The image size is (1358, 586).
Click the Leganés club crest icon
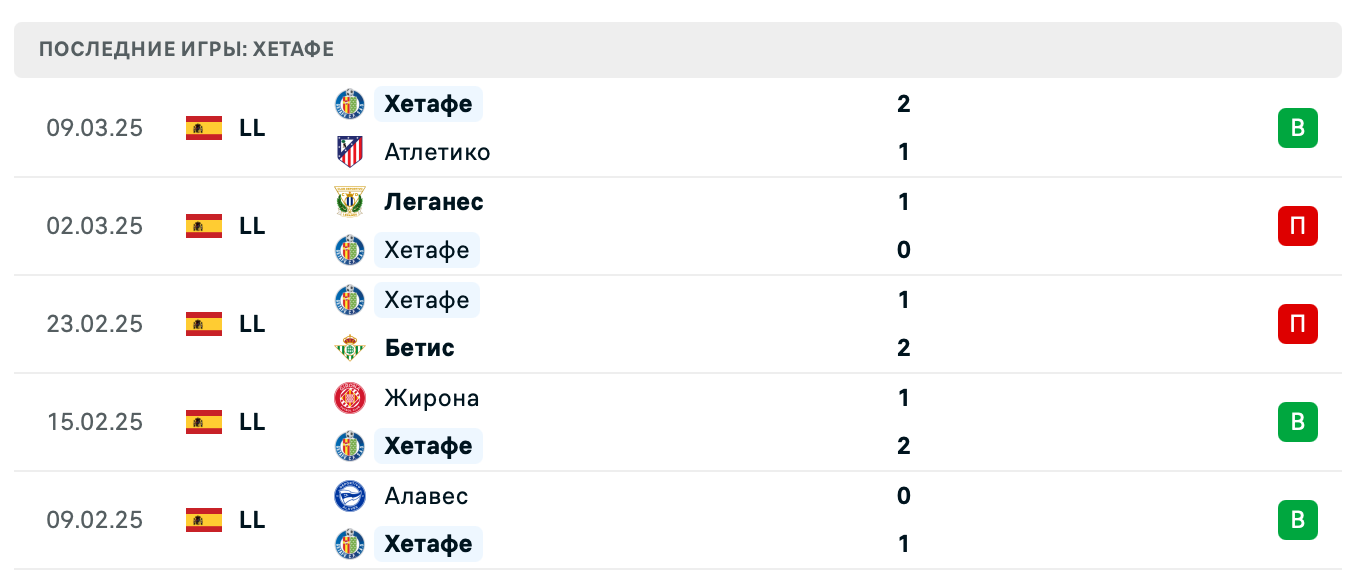pyautogui.click(x=350, y=201)
